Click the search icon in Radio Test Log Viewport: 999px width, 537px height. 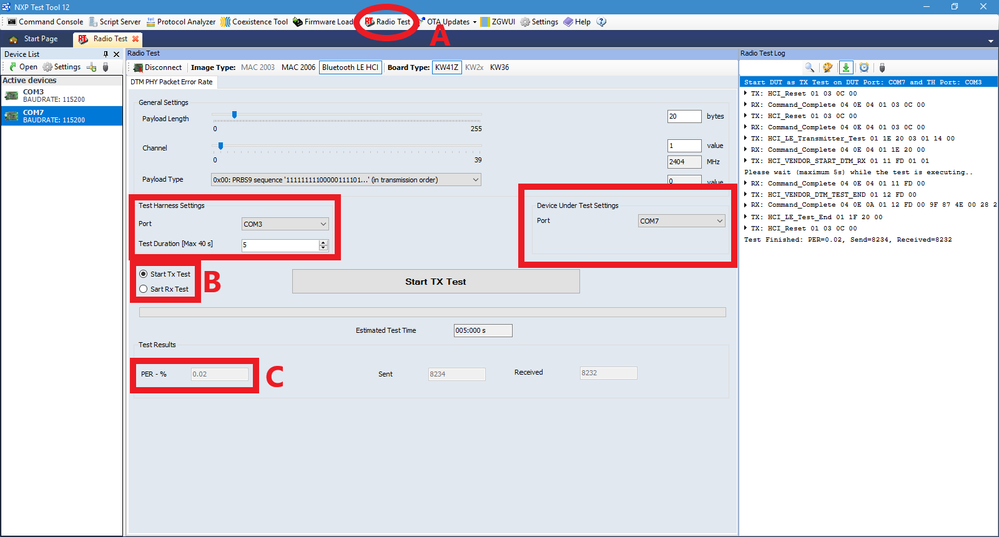(x=809, y=68)
